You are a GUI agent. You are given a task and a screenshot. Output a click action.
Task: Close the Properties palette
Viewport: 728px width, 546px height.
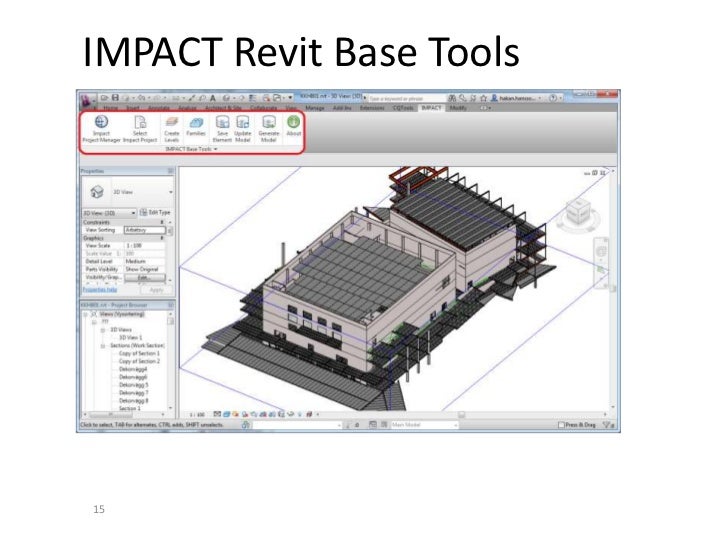pos(170,171)
